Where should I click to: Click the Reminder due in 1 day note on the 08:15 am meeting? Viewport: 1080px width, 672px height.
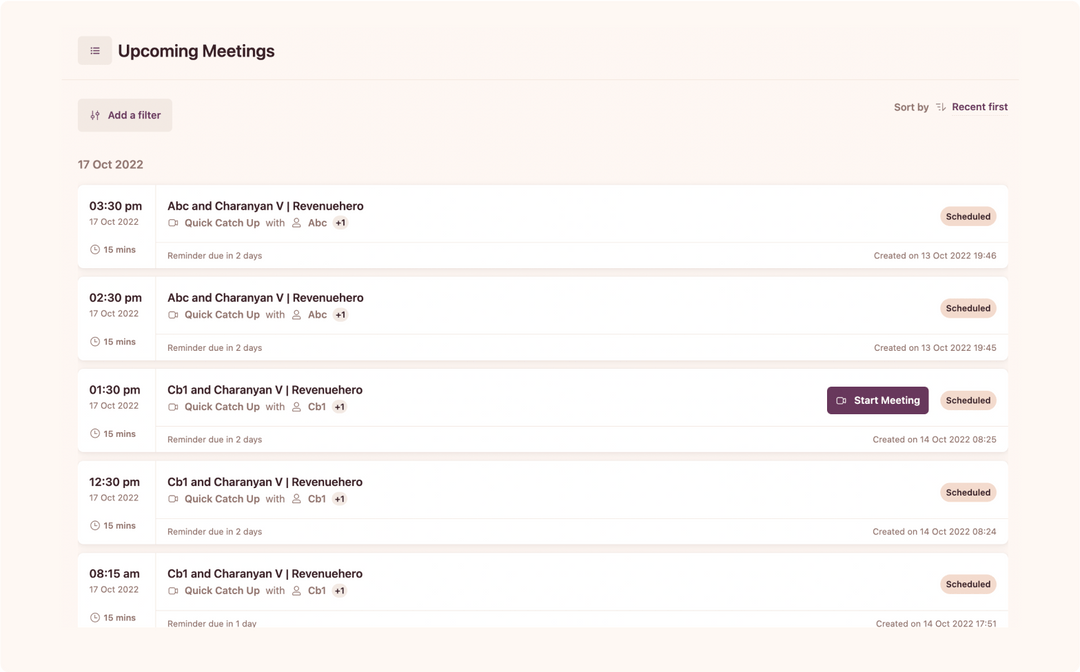point(213,623)
